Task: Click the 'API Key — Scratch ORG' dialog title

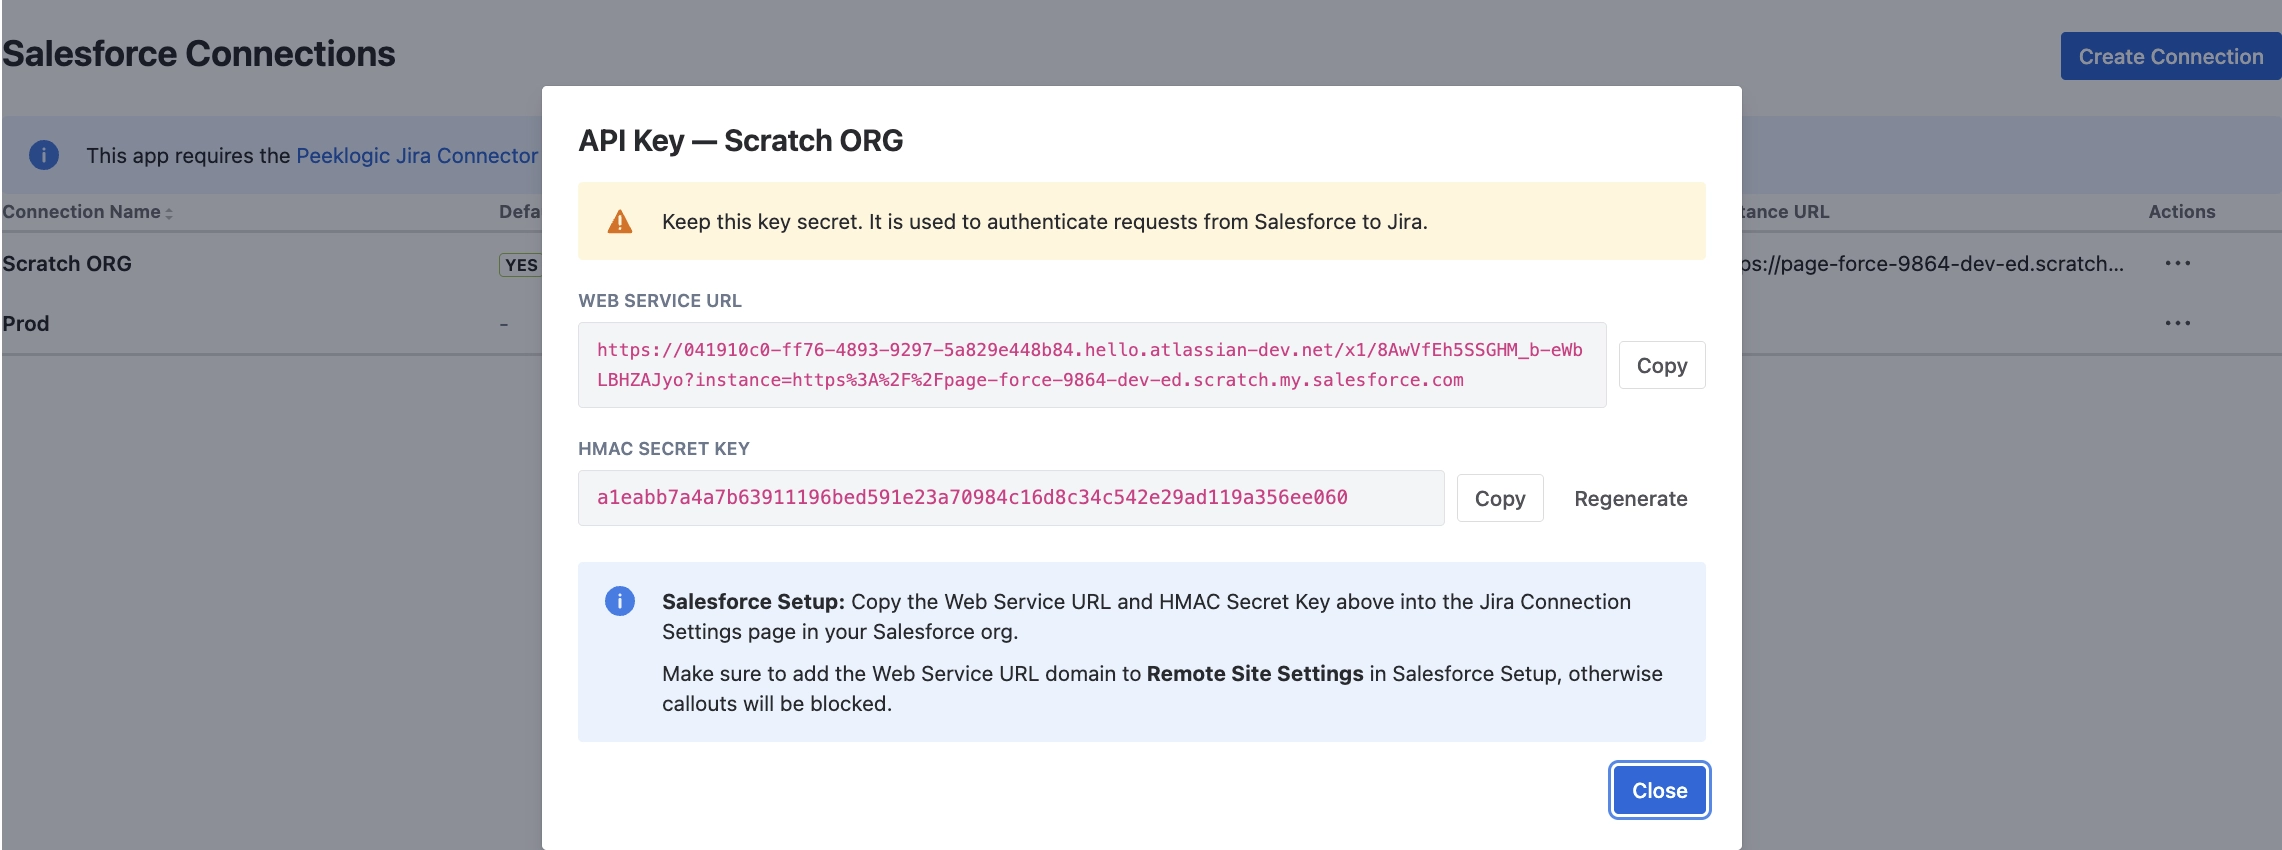Action: [741, 141]
